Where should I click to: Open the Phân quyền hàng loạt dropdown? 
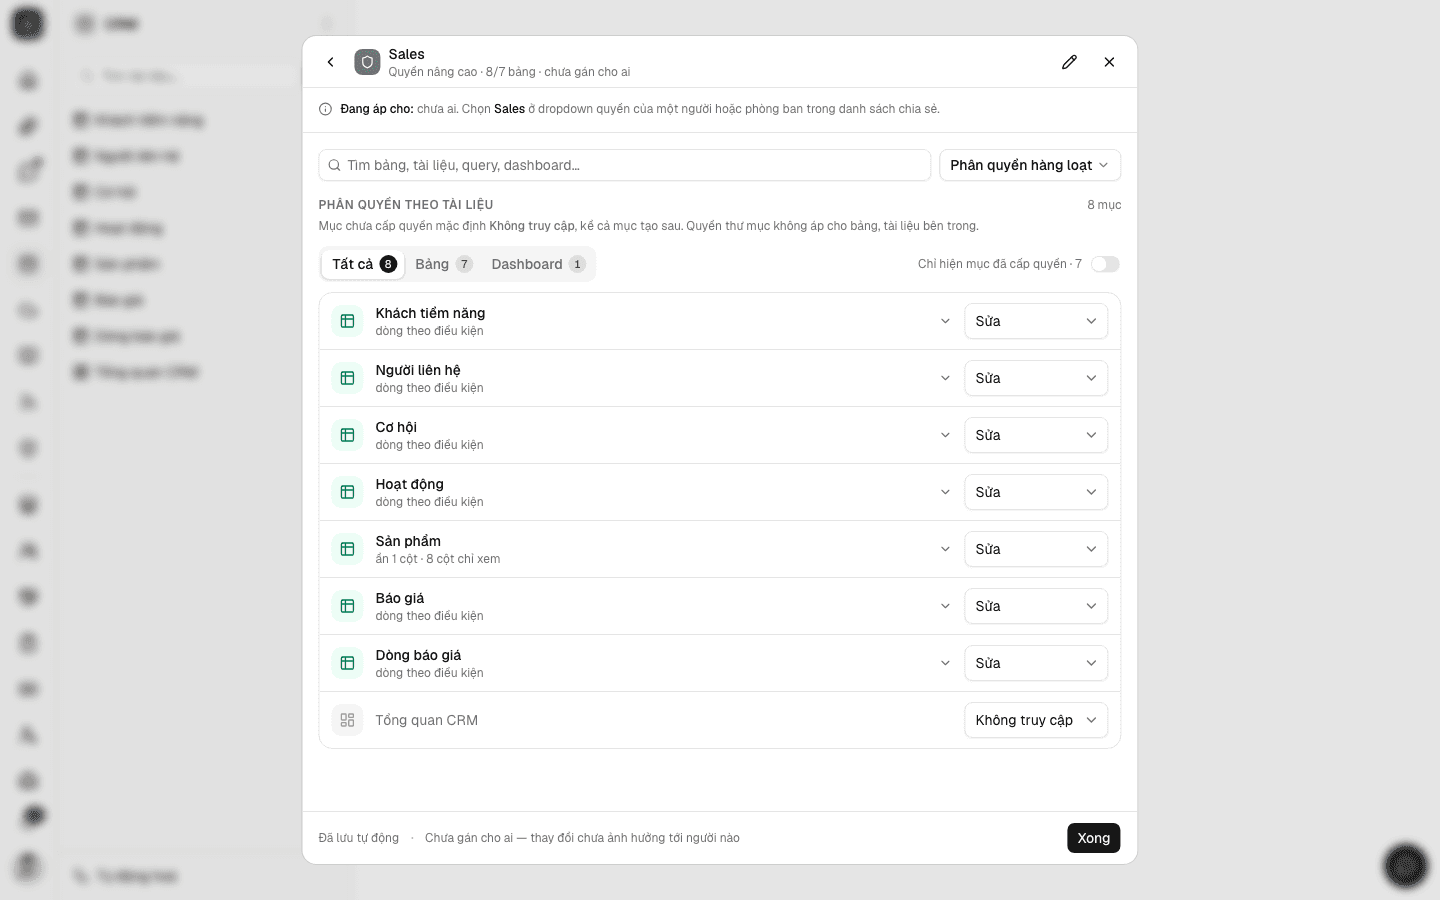click(1030, 165)
